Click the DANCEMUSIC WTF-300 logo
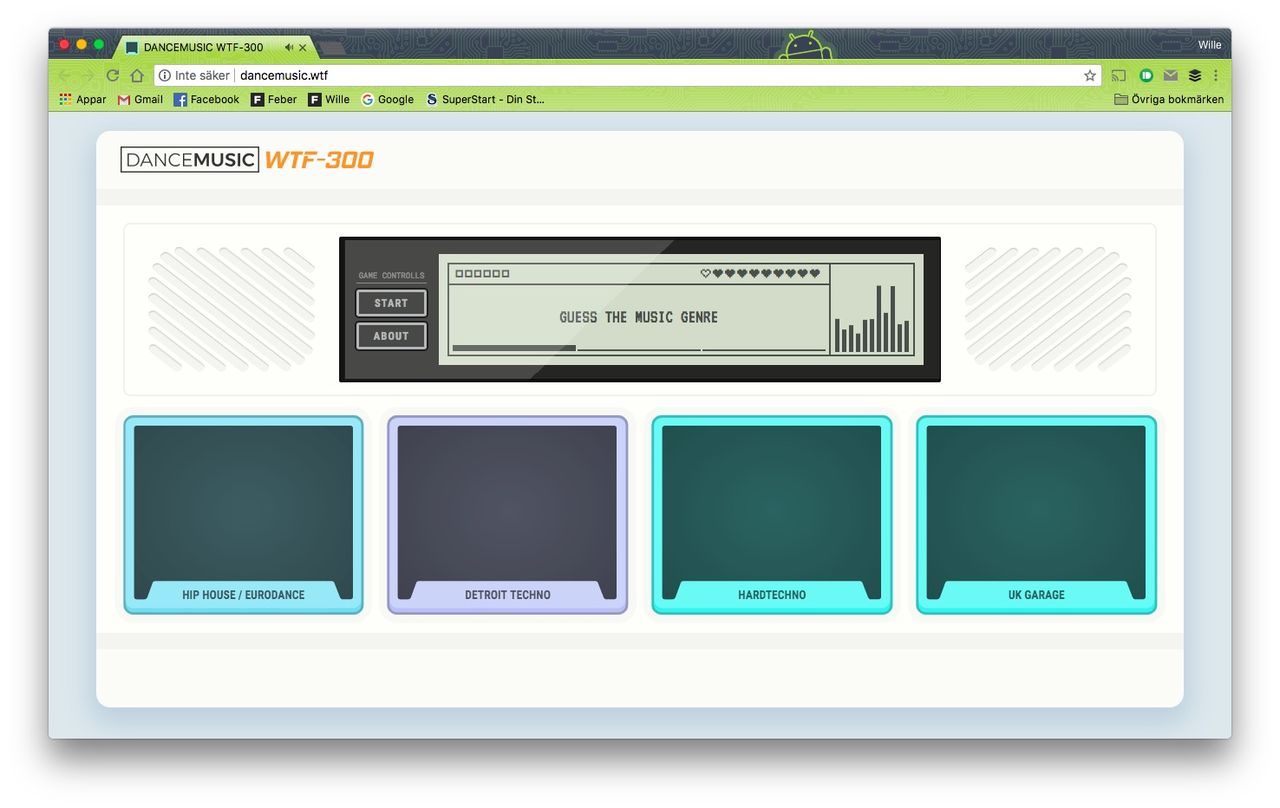This screenshot has width=1280, height=808. pos(247,160)
